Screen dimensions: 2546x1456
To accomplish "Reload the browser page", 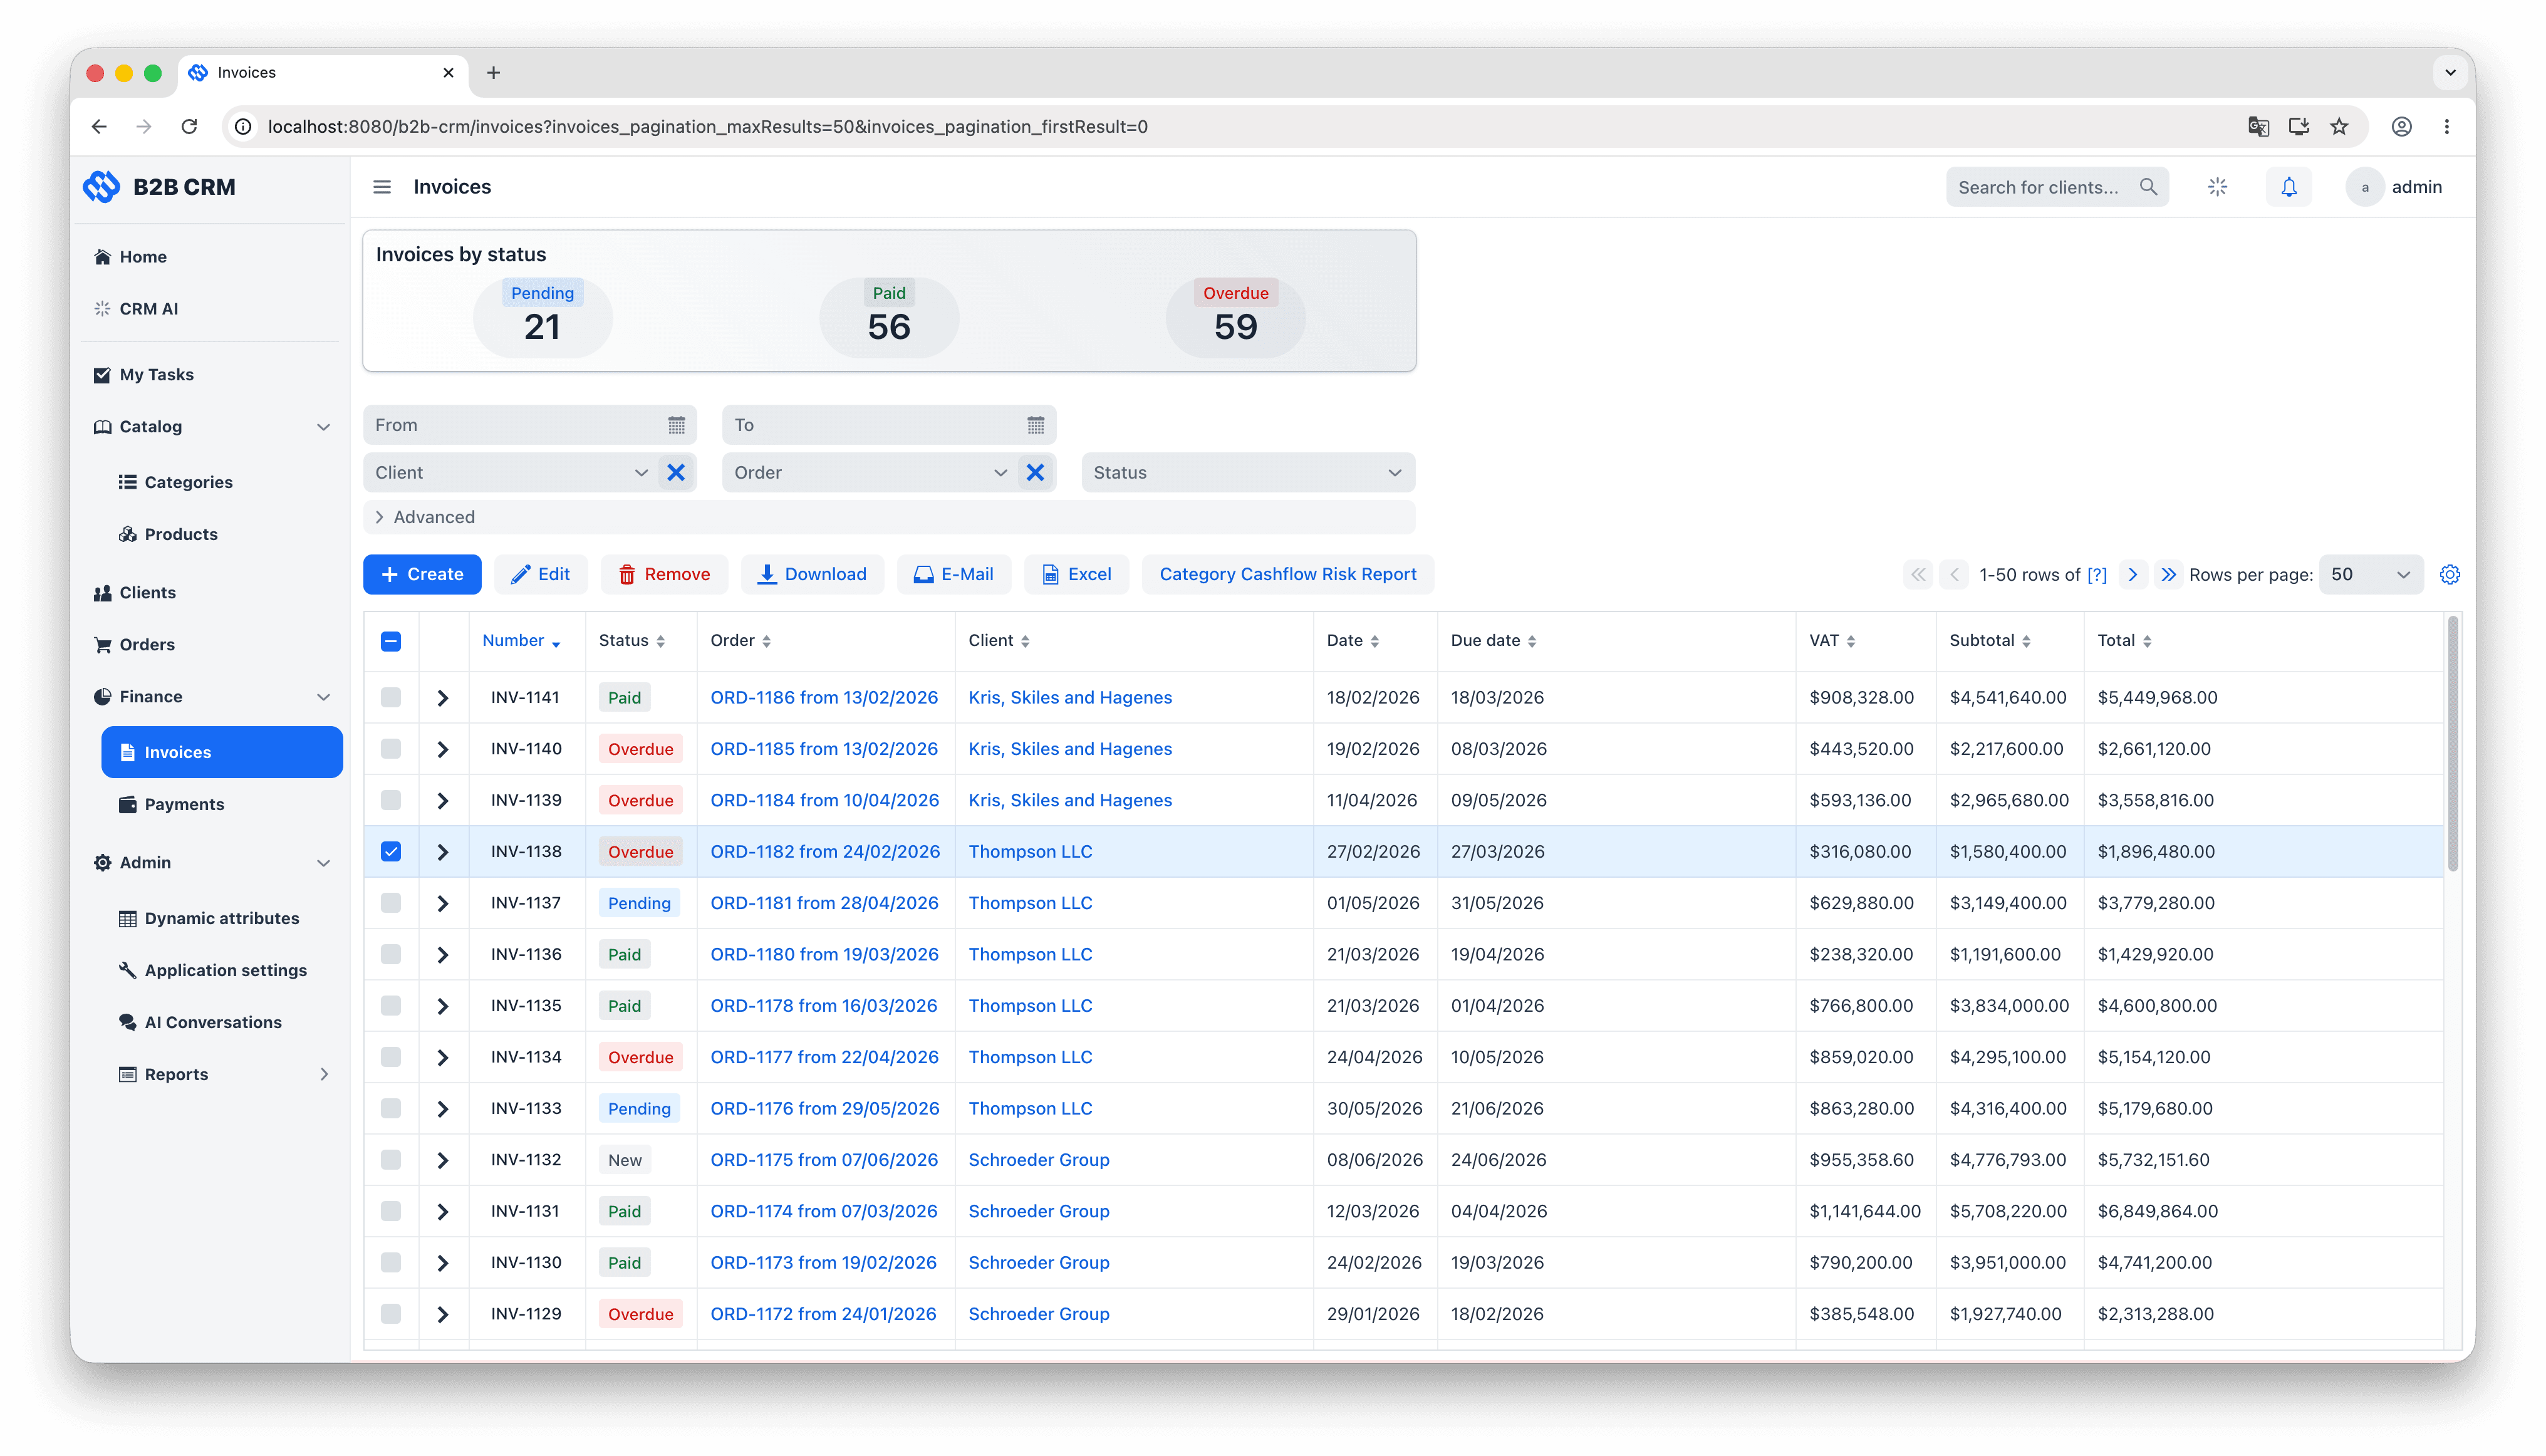I will click(189, 127).
